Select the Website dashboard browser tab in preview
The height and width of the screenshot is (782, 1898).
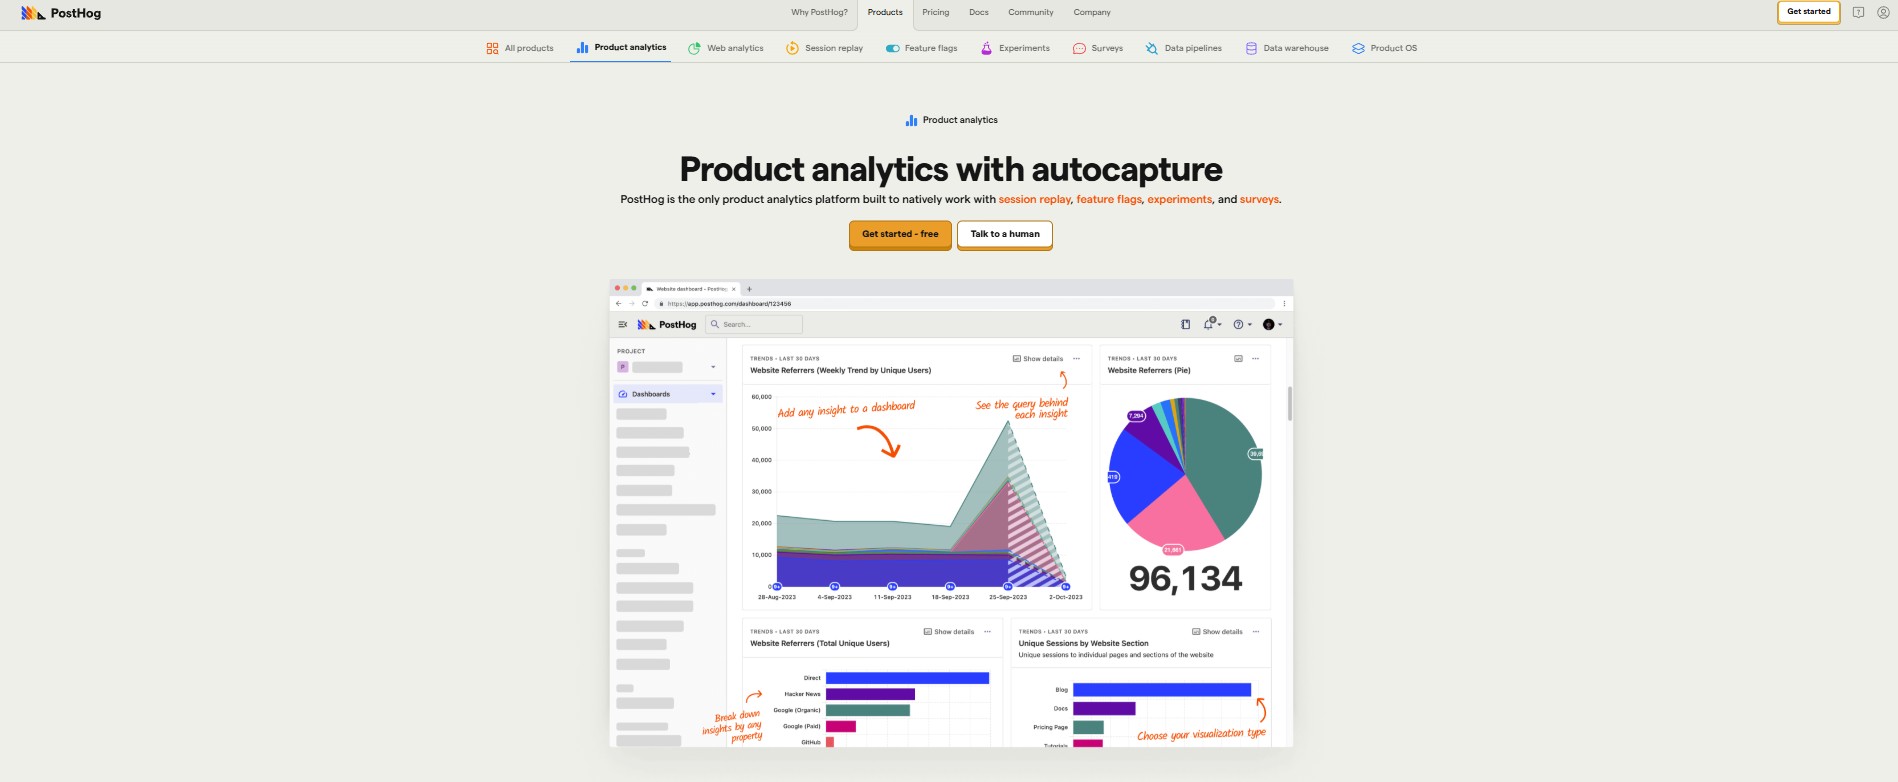point(688,289)
